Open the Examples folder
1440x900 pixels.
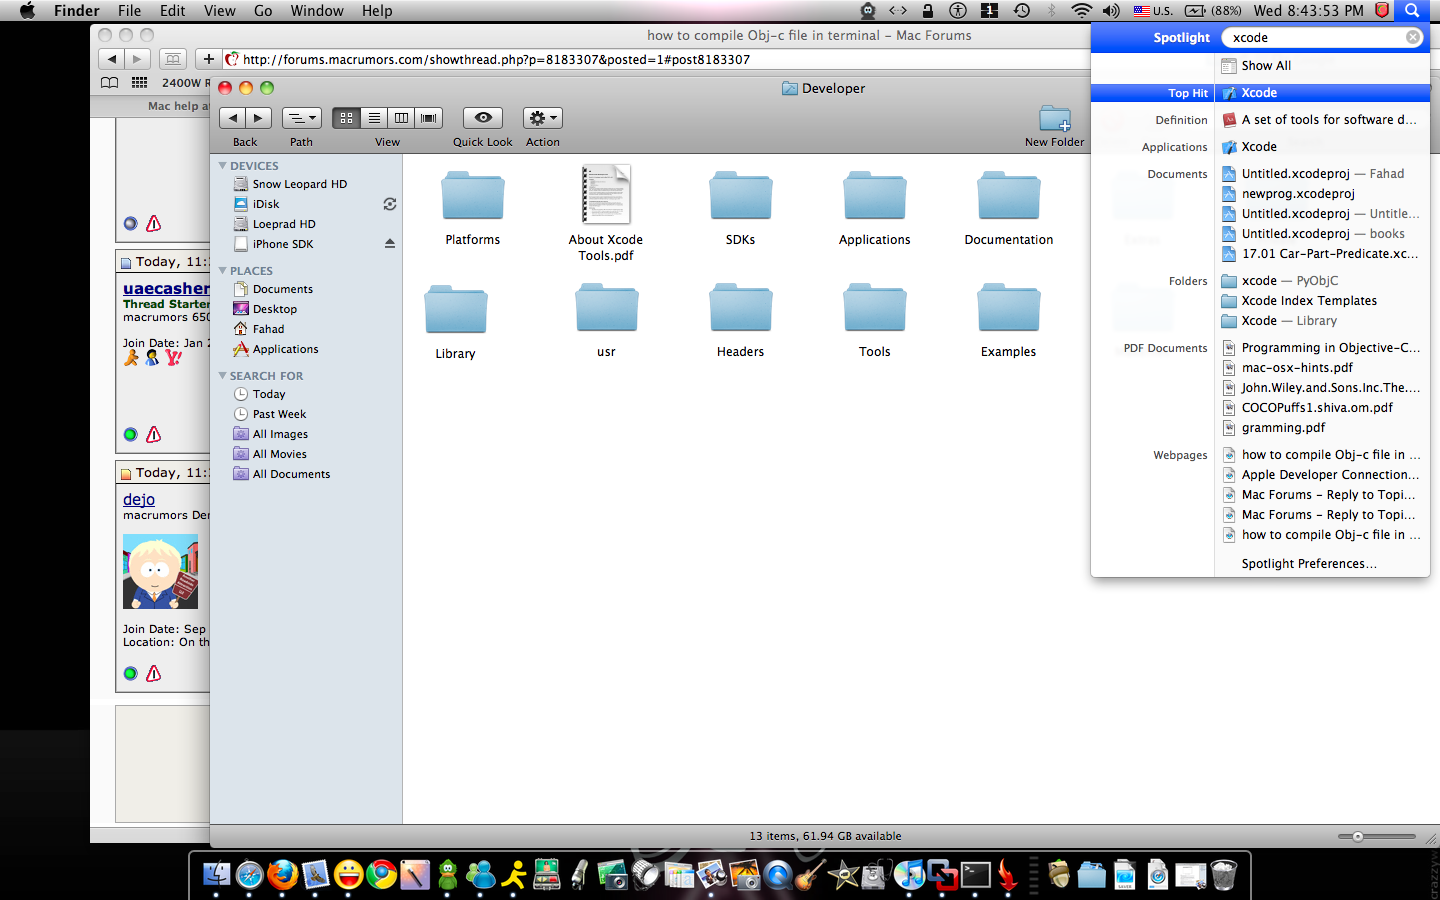[x=1009, y=308]
